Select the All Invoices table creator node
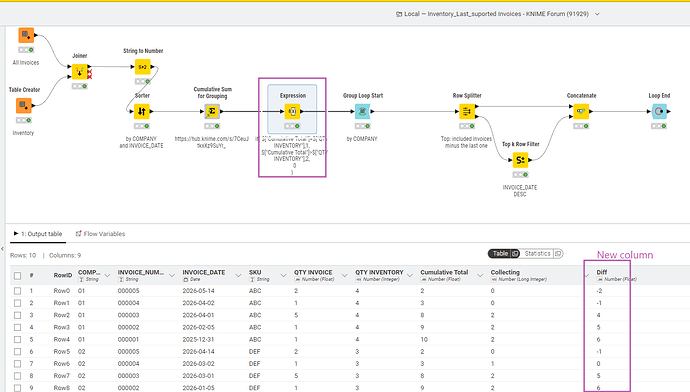The height and width of the screenshot is (392, 690). pyautogui.click(x=26, y=35)
